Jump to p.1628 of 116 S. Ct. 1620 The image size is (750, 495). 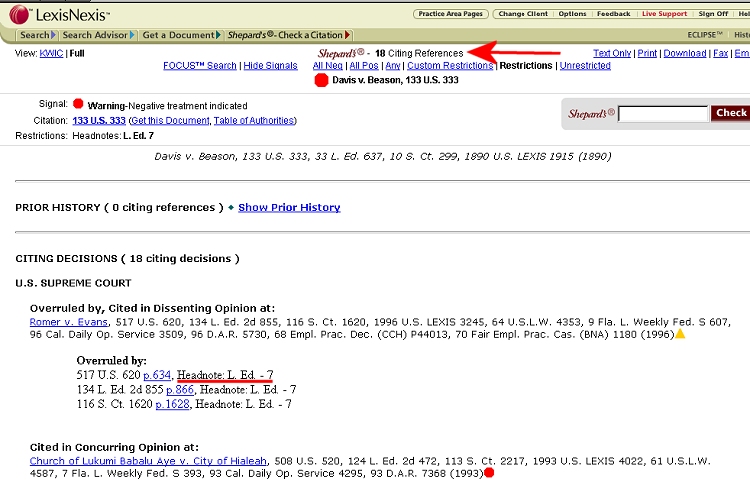click(173, 404)
